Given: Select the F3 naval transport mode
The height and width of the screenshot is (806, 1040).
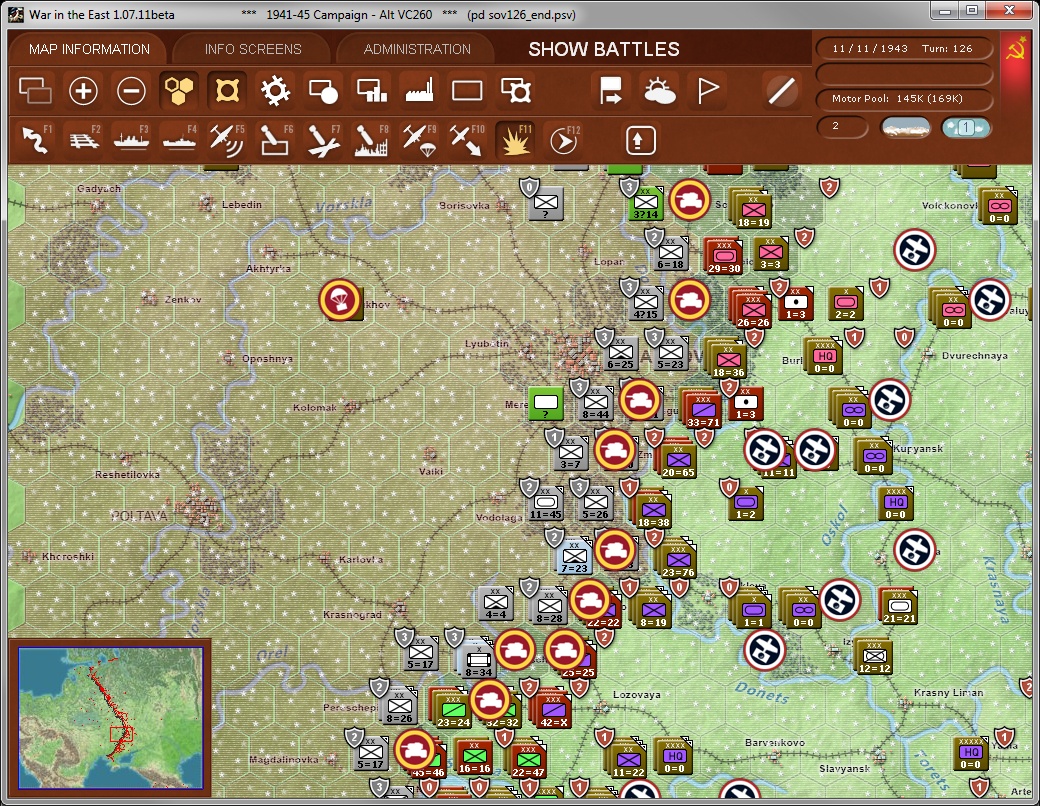Looking at the screenshot, I should point(131,140).
